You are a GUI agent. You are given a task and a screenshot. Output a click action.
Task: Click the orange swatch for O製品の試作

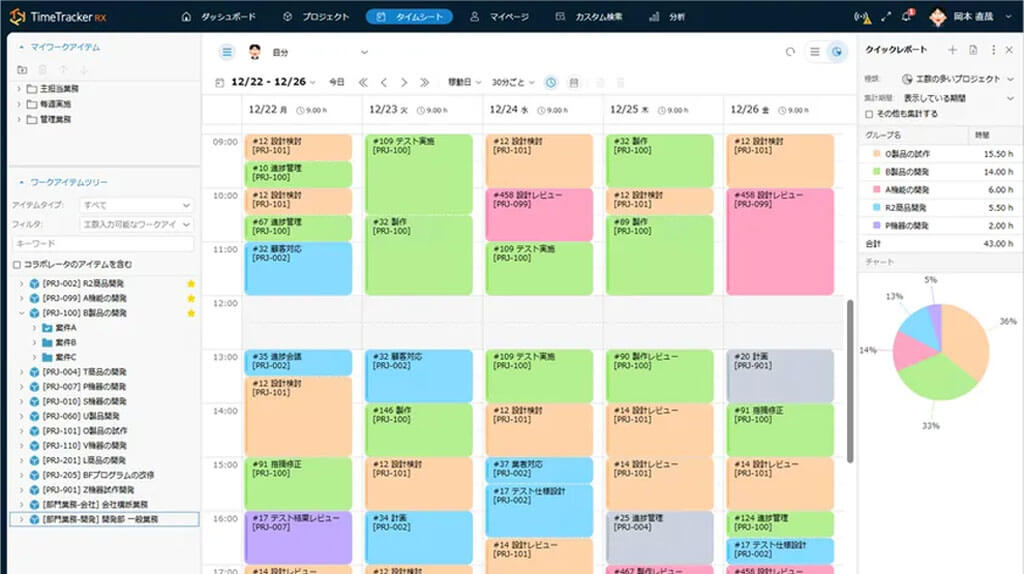click(x=877, y=154)
